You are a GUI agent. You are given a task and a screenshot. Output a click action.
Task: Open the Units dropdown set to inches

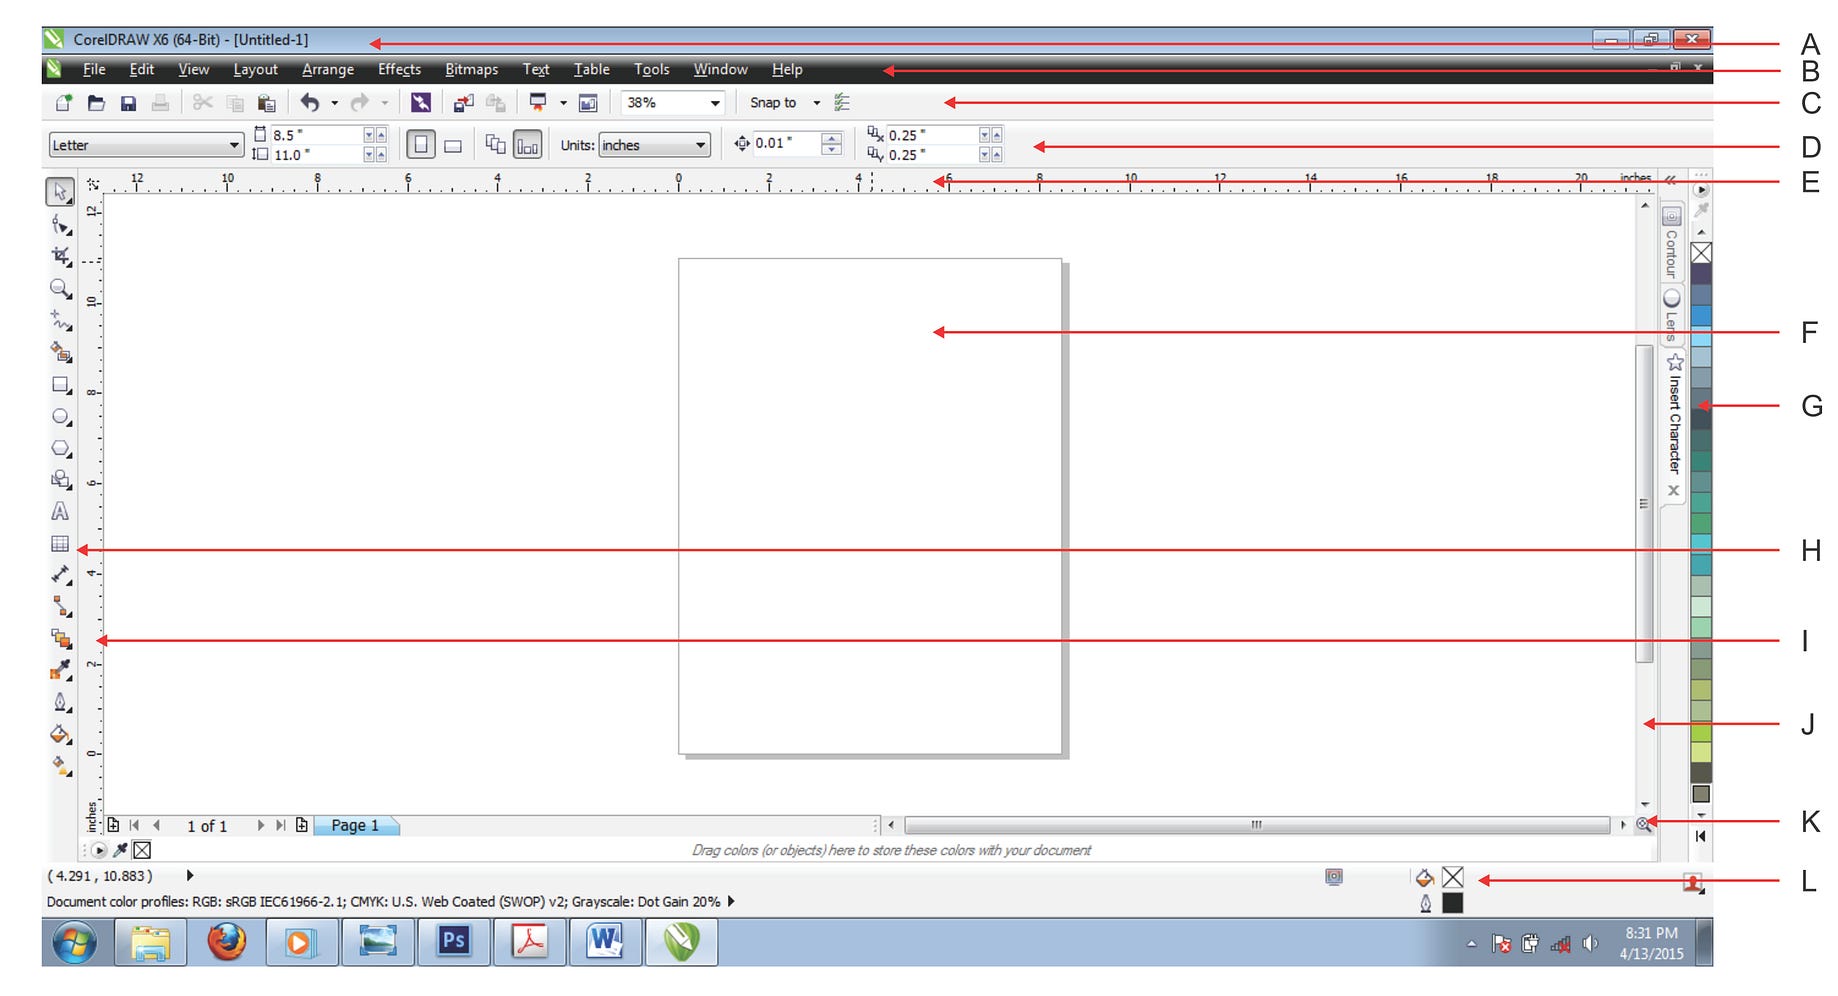click(x=652, y=144)
